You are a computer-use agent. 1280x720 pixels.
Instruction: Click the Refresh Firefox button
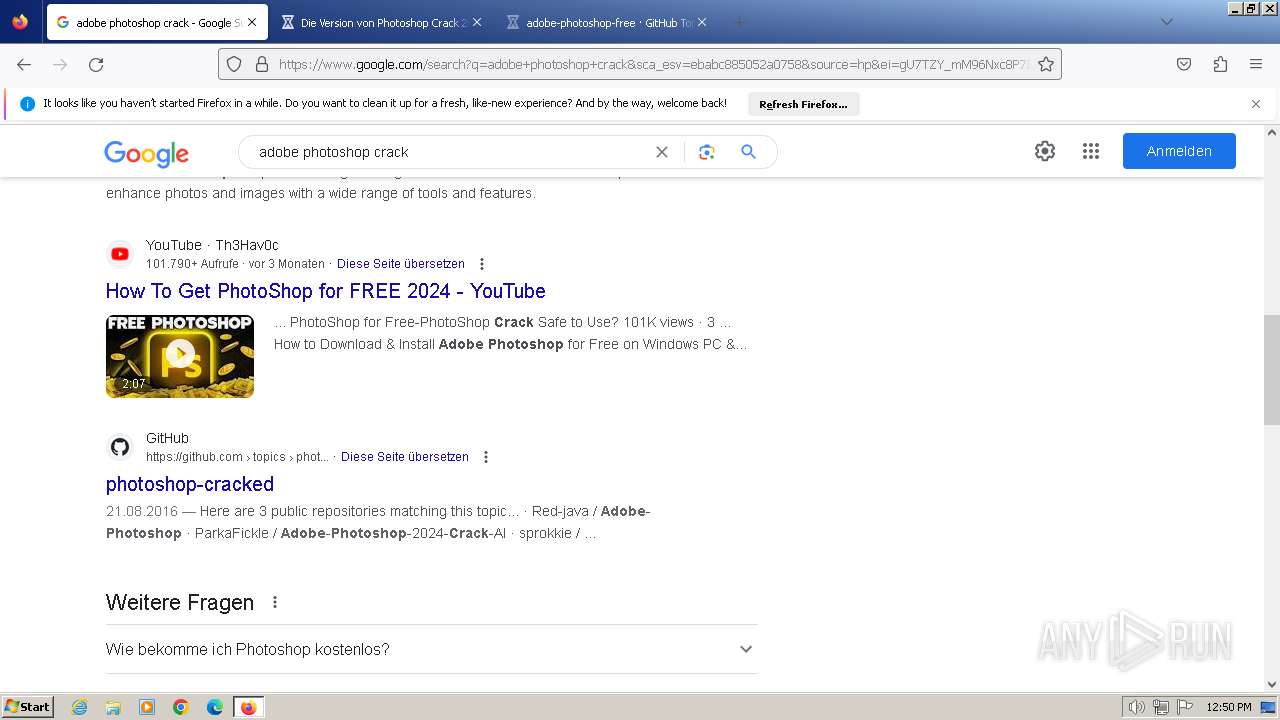point(803,104)
